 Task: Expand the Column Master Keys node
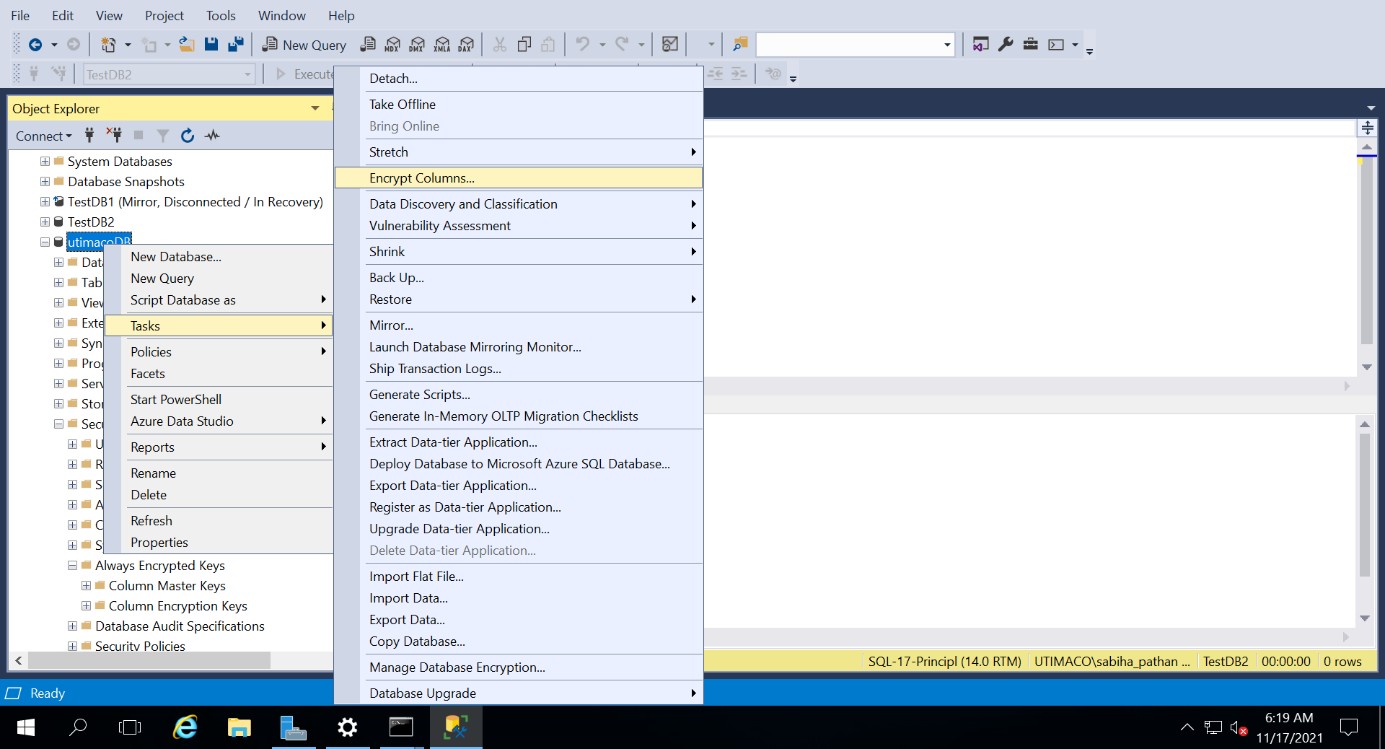coord(86,586)
